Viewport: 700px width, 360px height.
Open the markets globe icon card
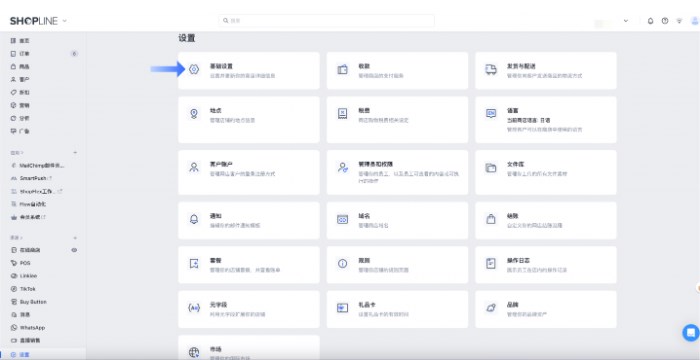tap(249, 347)
